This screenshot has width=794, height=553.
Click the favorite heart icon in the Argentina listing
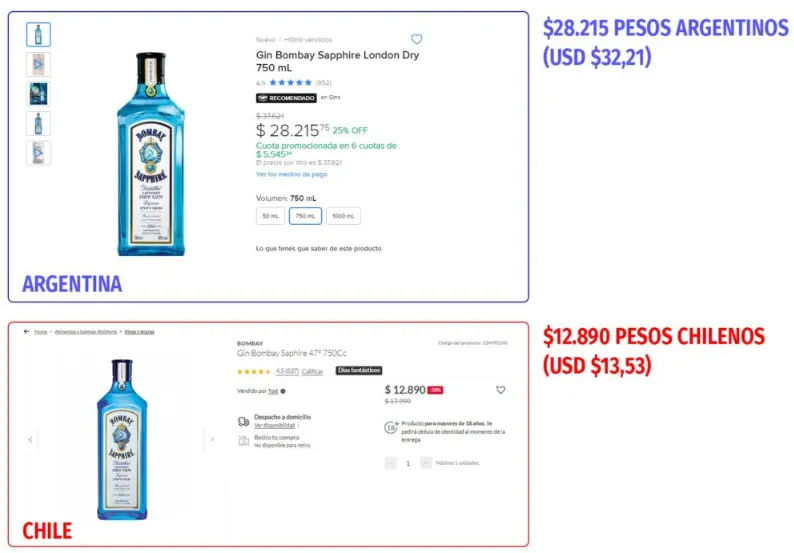coord(417,39)
